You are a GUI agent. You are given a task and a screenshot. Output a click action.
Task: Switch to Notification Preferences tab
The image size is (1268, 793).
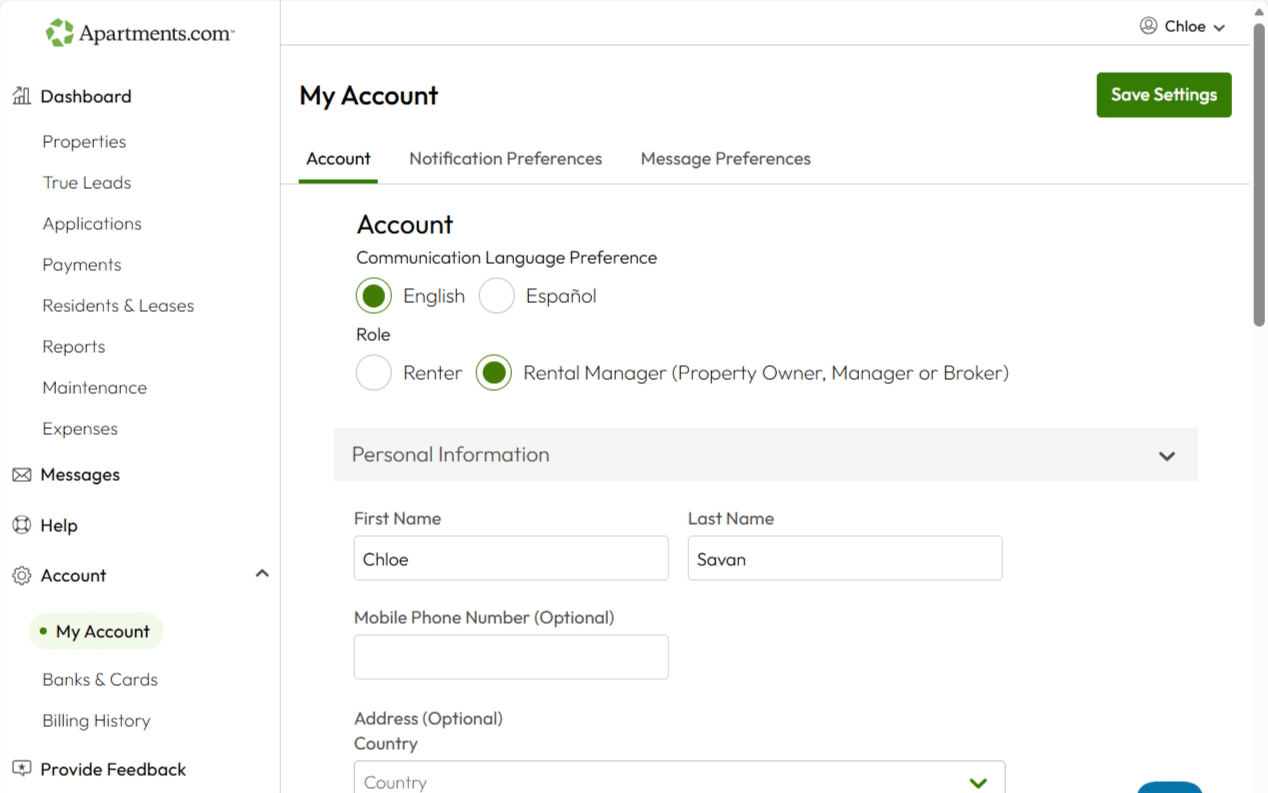505,159
